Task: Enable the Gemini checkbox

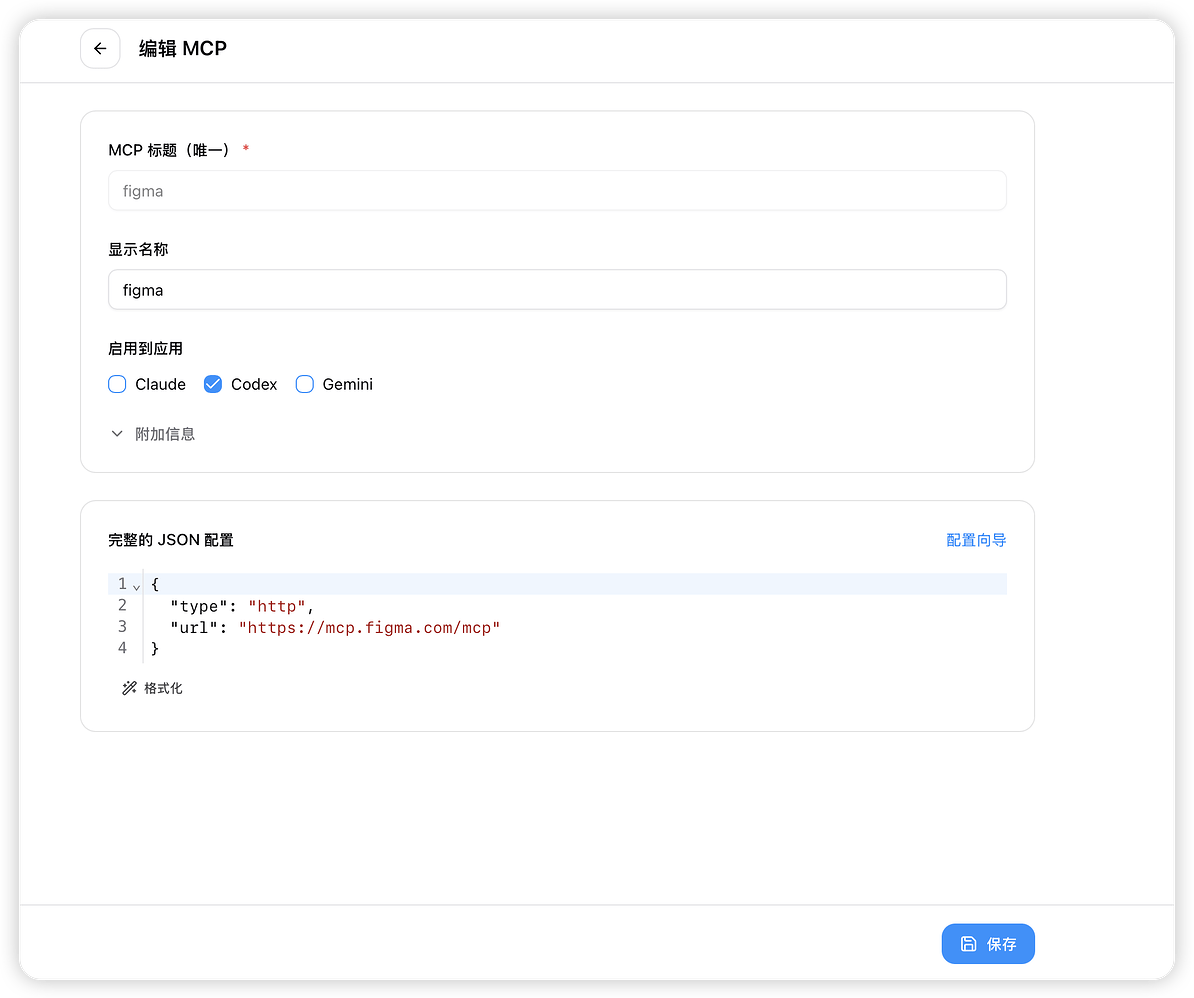Action: point(305,384)
